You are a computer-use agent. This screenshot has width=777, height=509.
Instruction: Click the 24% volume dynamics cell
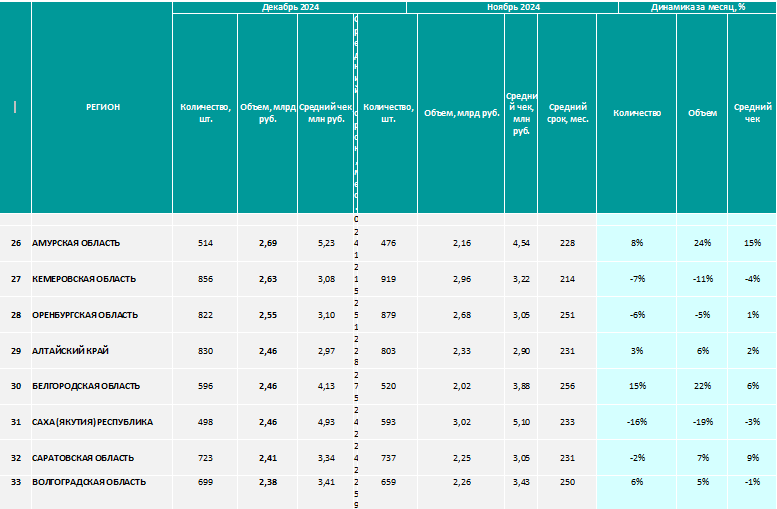(x=702, y=243)
